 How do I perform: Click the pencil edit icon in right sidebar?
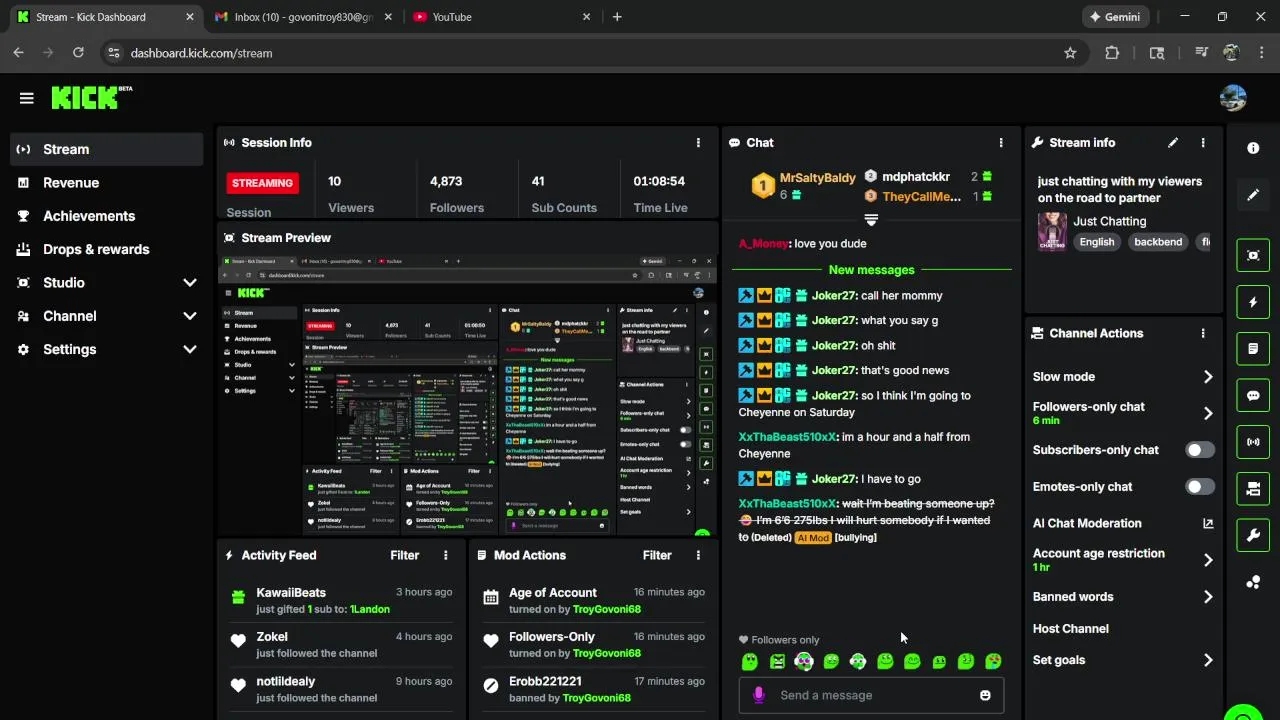click(x=1253, y=195)
